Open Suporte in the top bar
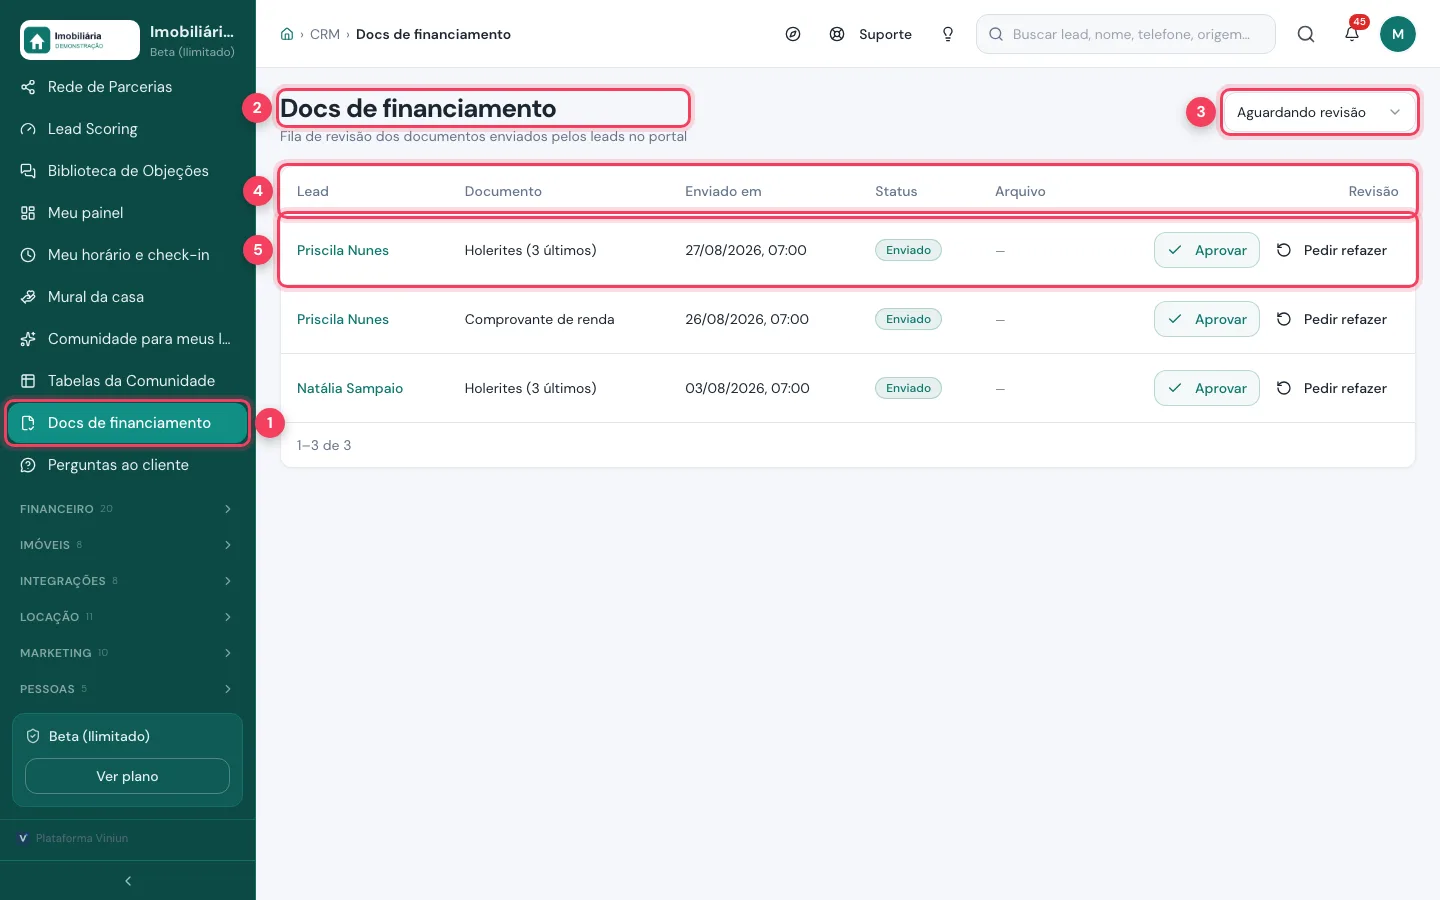1440x900 pixels. [871, 34]
